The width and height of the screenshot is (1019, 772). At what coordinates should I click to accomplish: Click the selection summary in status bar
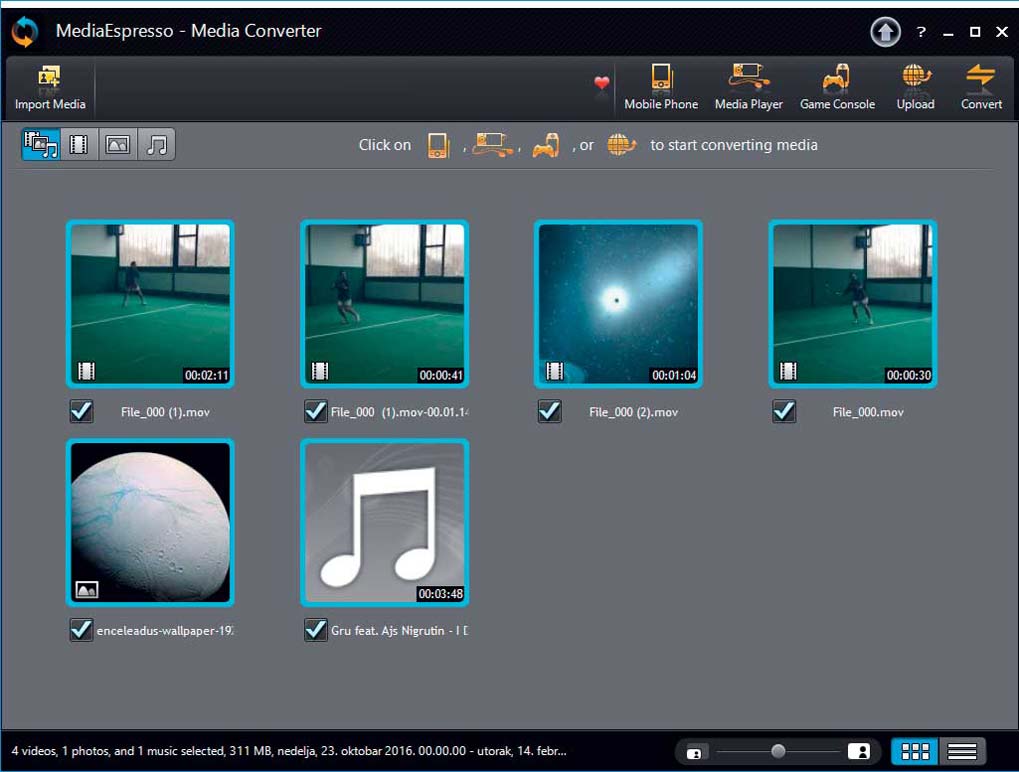point(289,751)
